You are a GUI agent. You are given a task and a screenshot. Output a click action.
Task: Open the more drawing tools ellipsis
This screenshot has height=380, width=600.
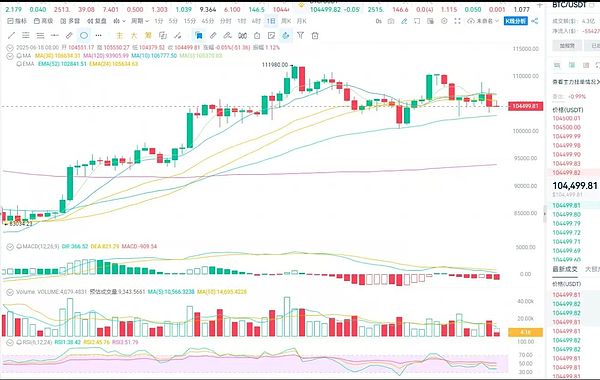click(x=99, y=36)
